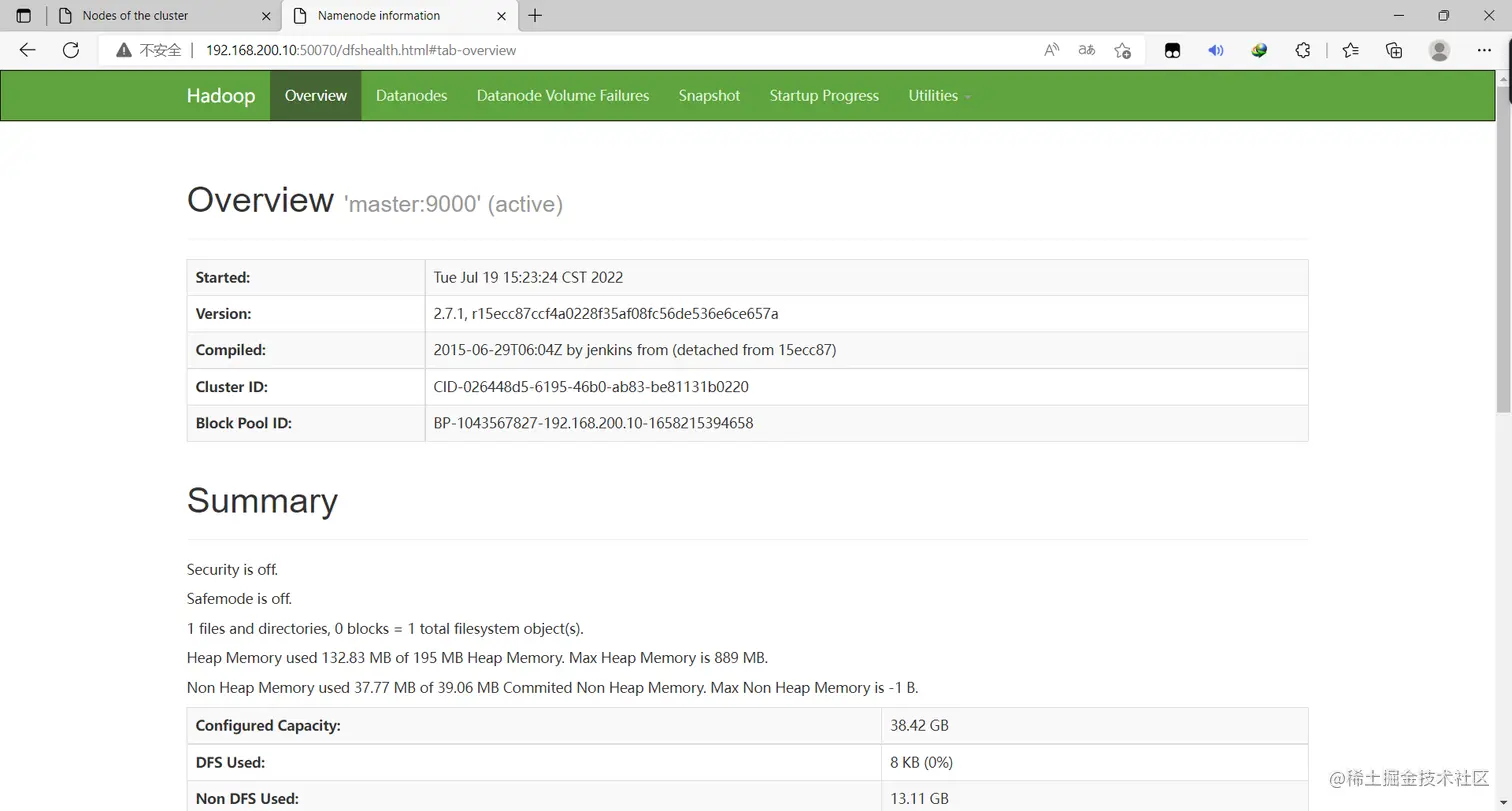Image resolution: width=1512 pixels, height=811 pixels.
Task: Open the Extensions puzzle menu
Action: [1303, 50]
